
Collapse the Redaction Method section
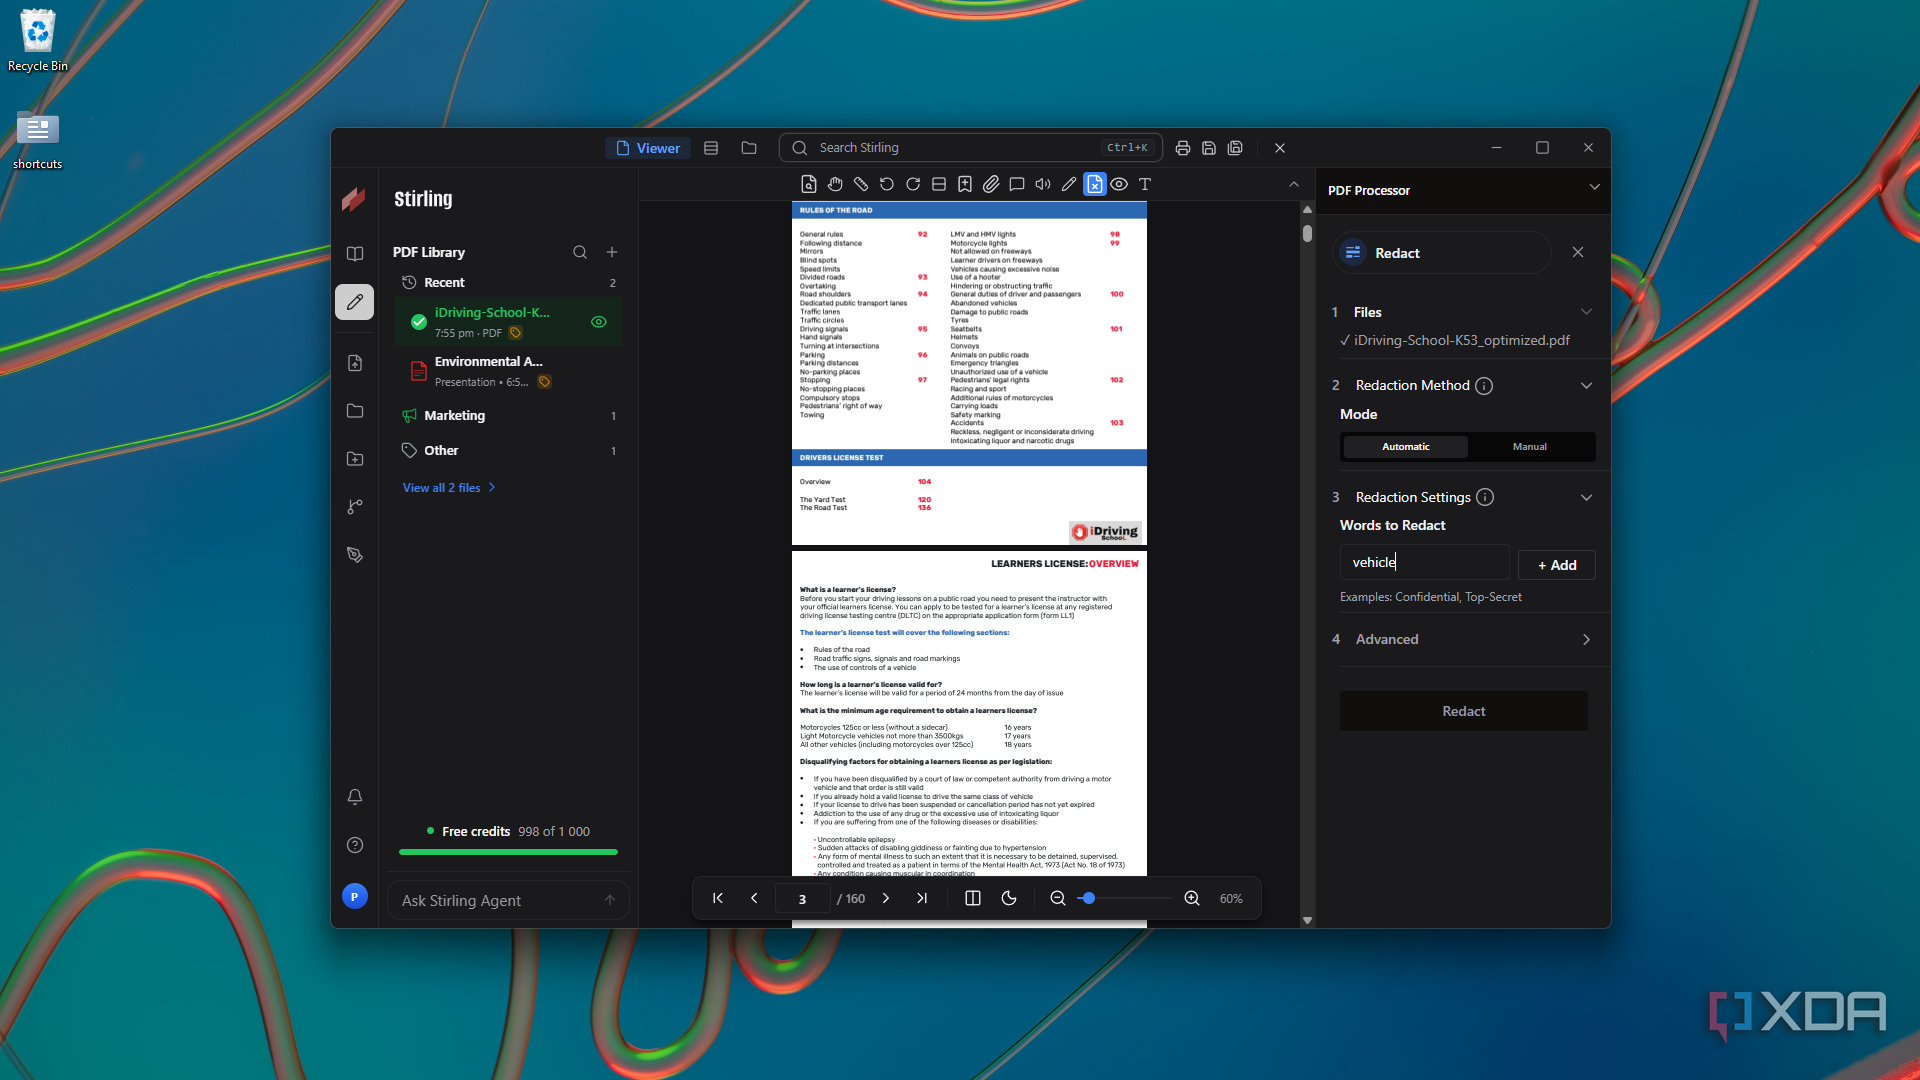click(x=1586, y=386)
